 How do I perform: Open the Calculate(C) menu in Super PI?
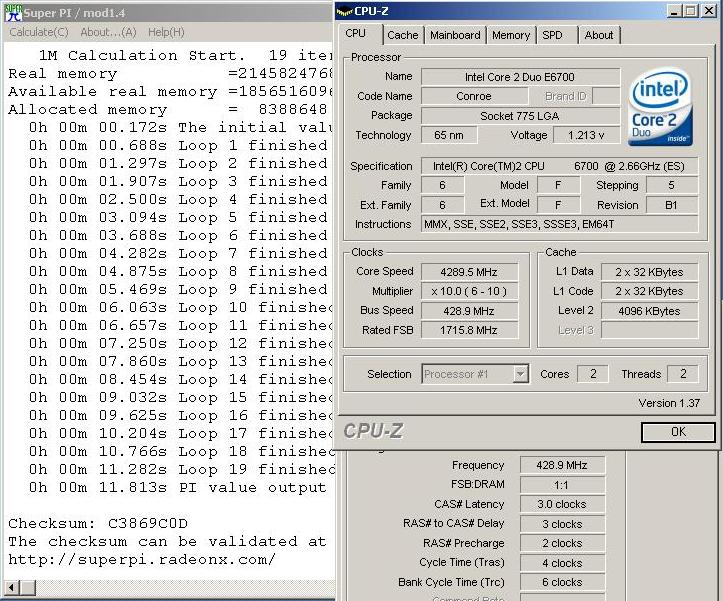(39, 32)
